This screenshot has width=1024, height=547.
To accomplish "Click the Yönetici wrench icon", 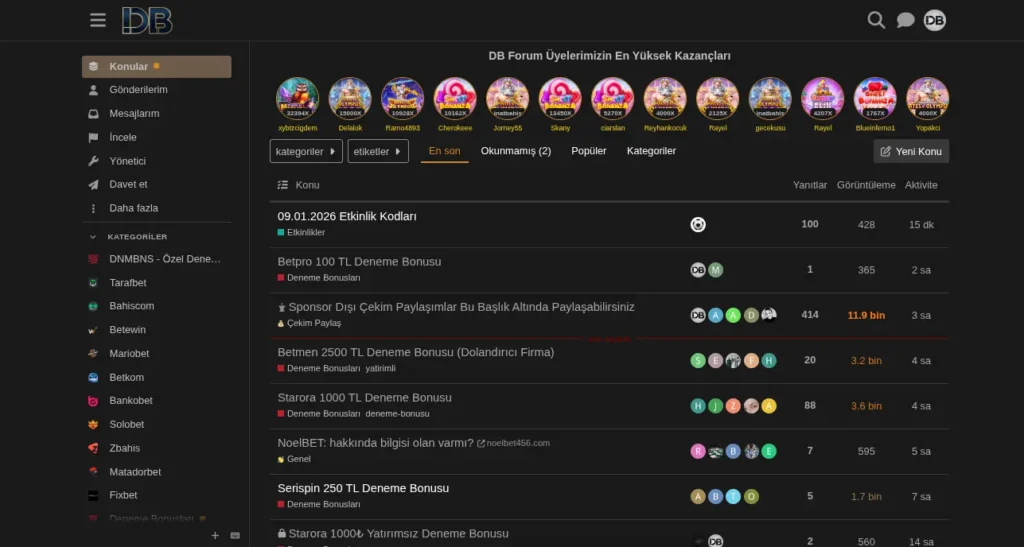I will (93, 161).
